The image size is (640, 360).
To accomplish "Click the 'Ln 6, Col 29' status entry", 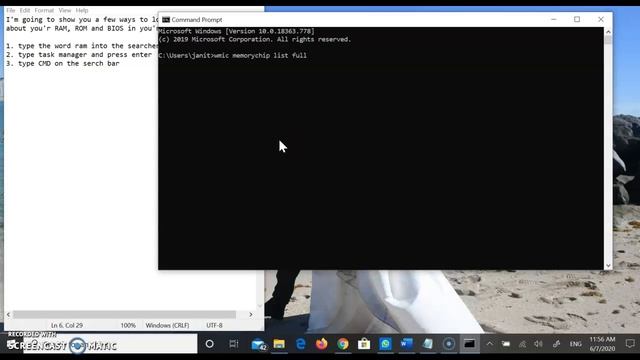I will [x=67, y=325].
